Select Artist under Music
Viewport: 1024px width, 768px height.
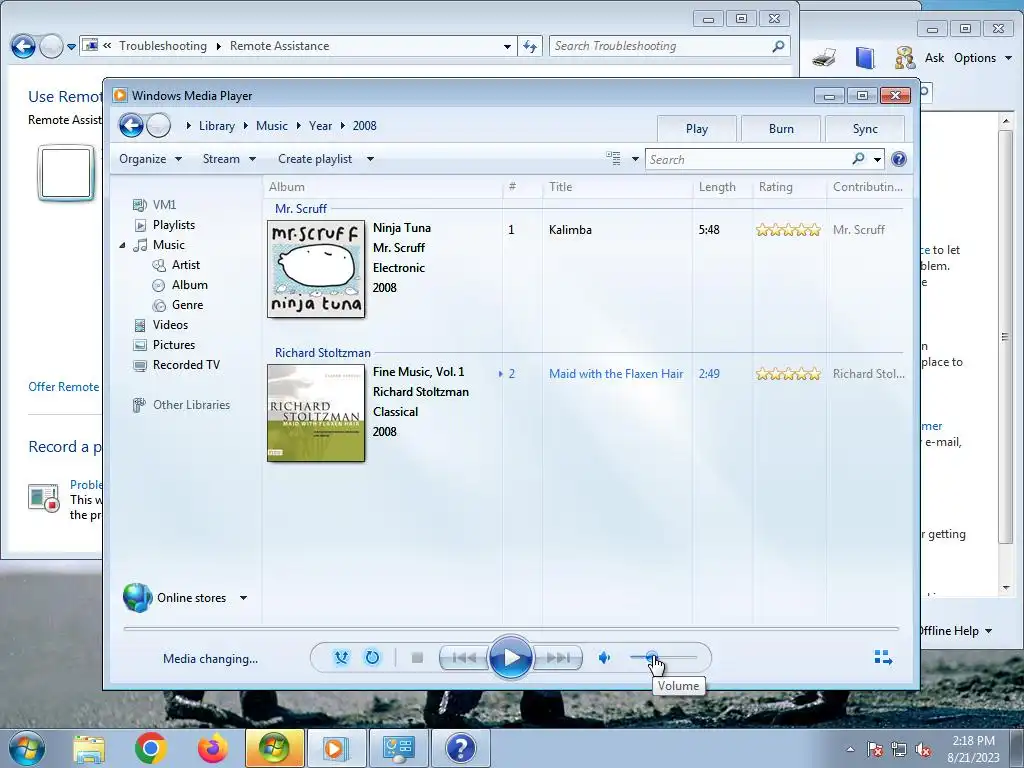coord(185,264)
